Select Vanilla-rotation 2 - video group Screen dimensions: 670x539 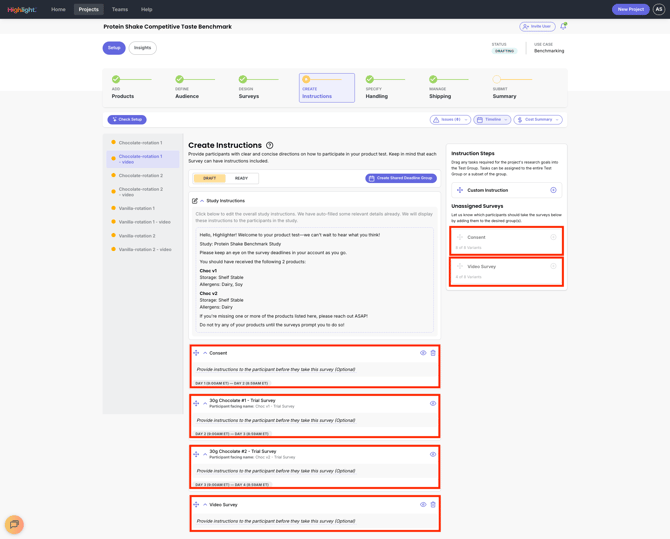143,250
